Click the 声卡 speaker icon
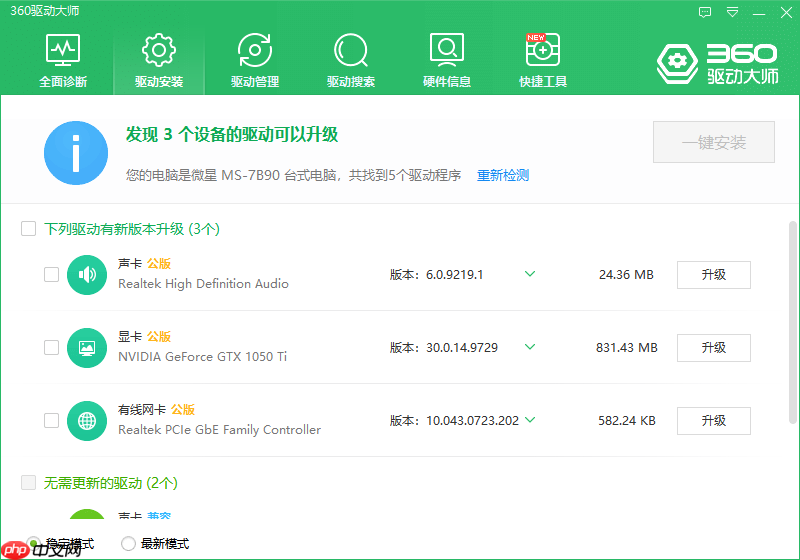The image size is (800, 560). coord(87,275)
